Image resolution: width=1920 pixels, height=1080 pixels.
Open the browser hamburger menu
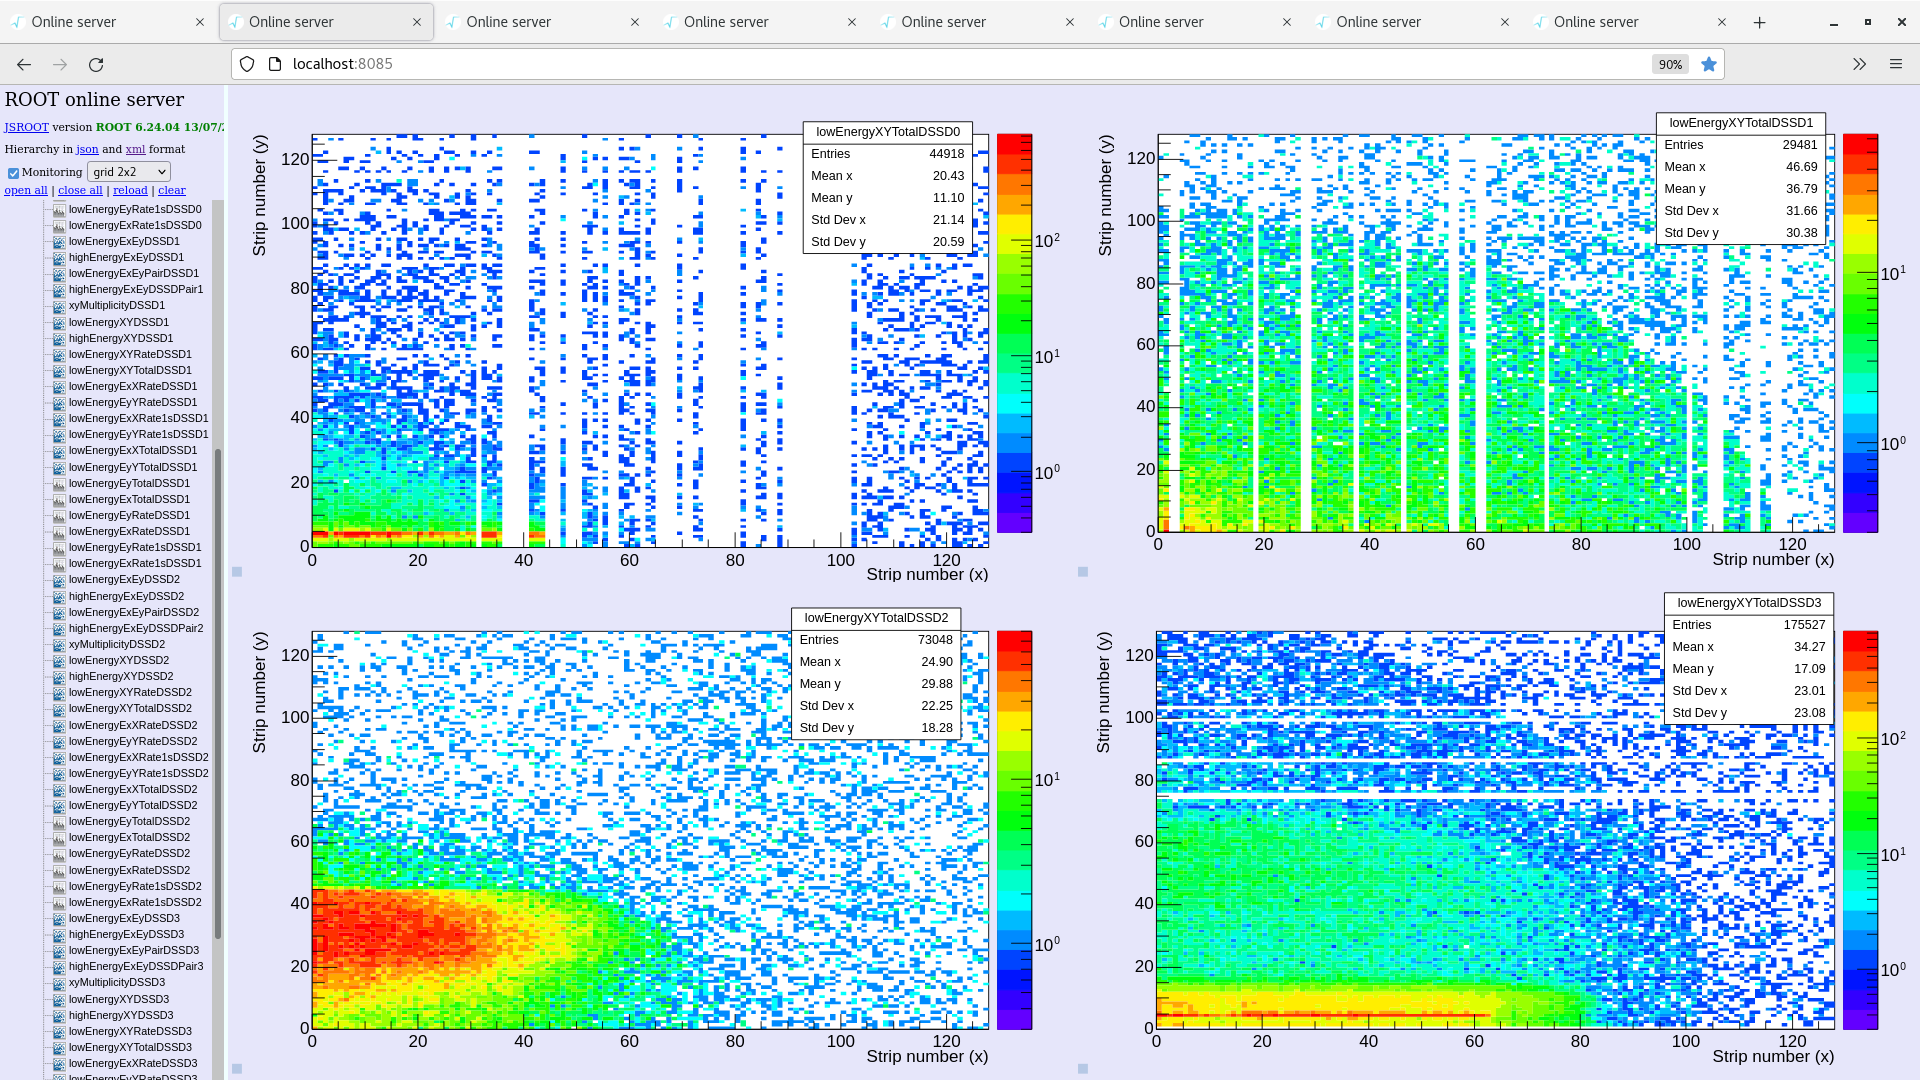(1895, 64)
